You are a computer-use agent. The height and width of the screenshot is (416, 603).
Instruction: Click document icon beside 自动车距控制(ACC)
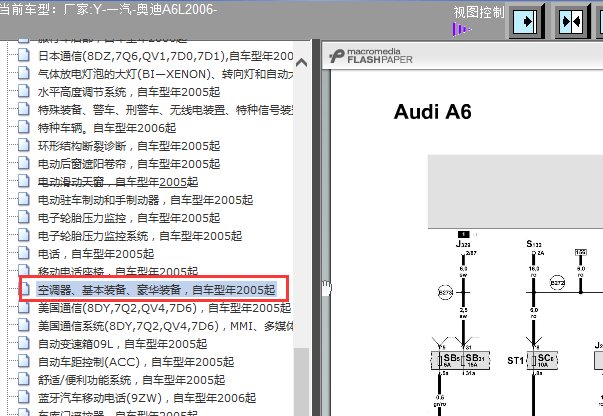pos(23,361)
